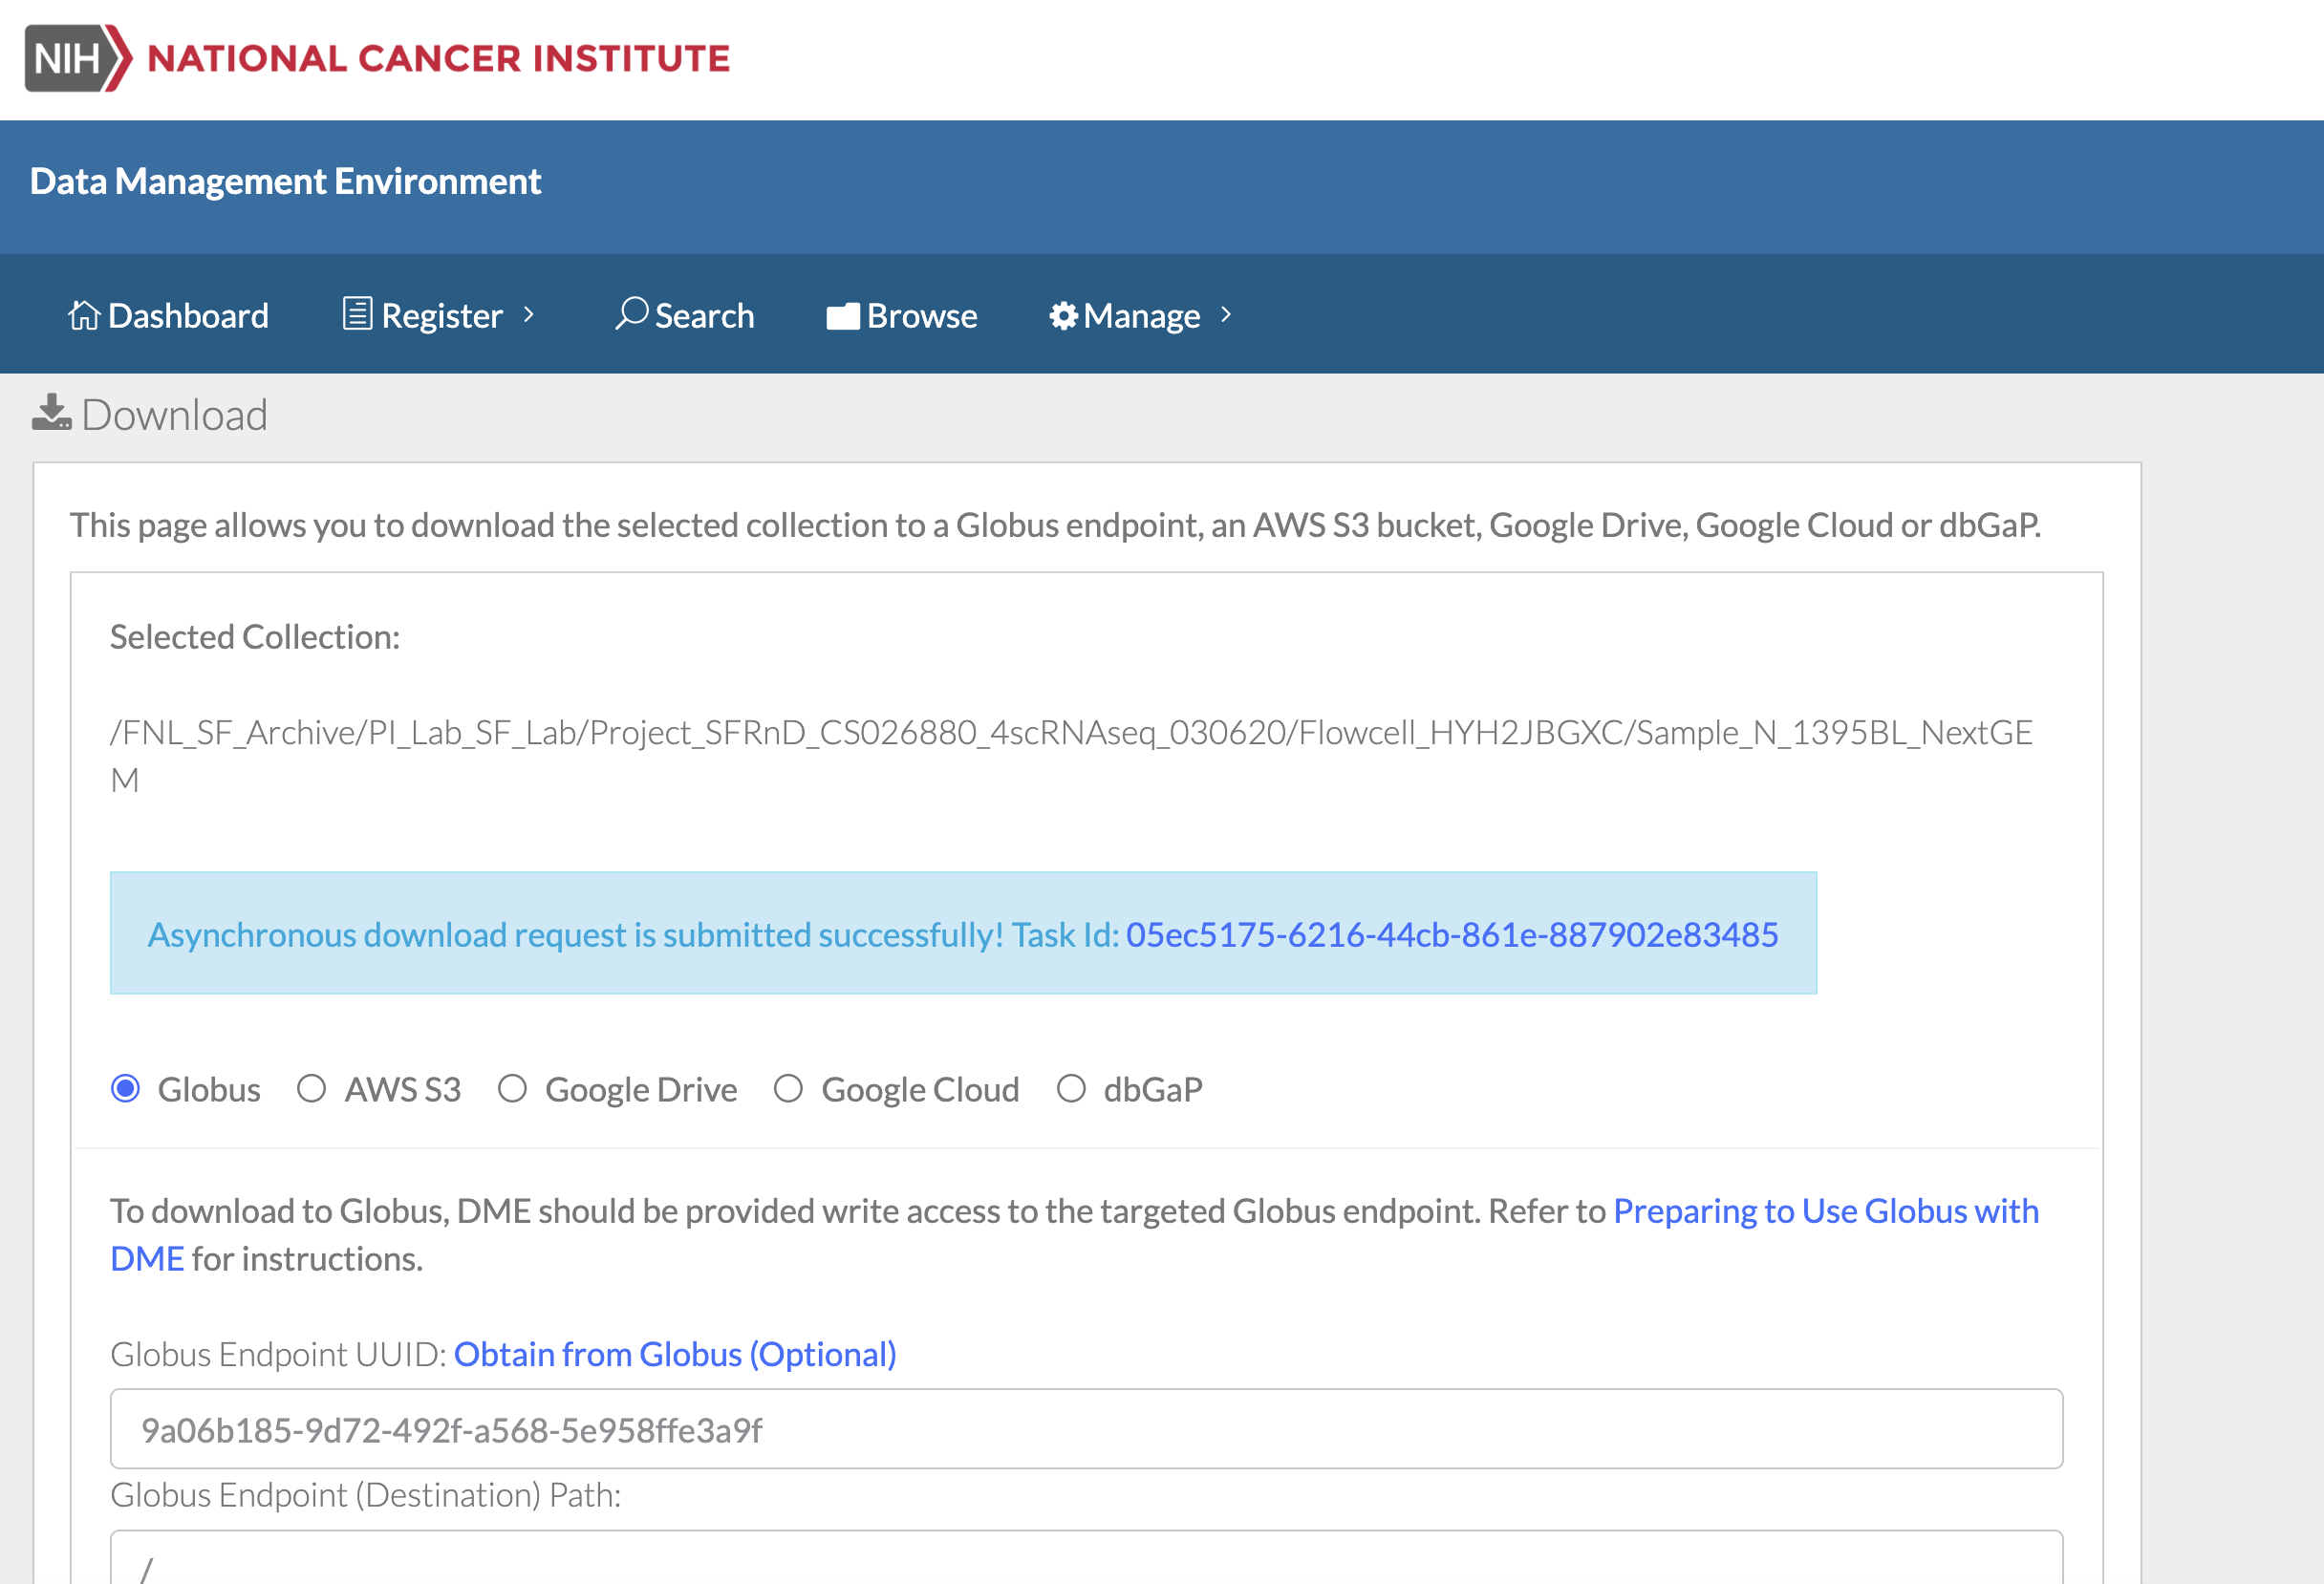This screenshot has width=2324, height=1584.
Task: Open the submitted task Id link
Action: (x=1451, y=934)
